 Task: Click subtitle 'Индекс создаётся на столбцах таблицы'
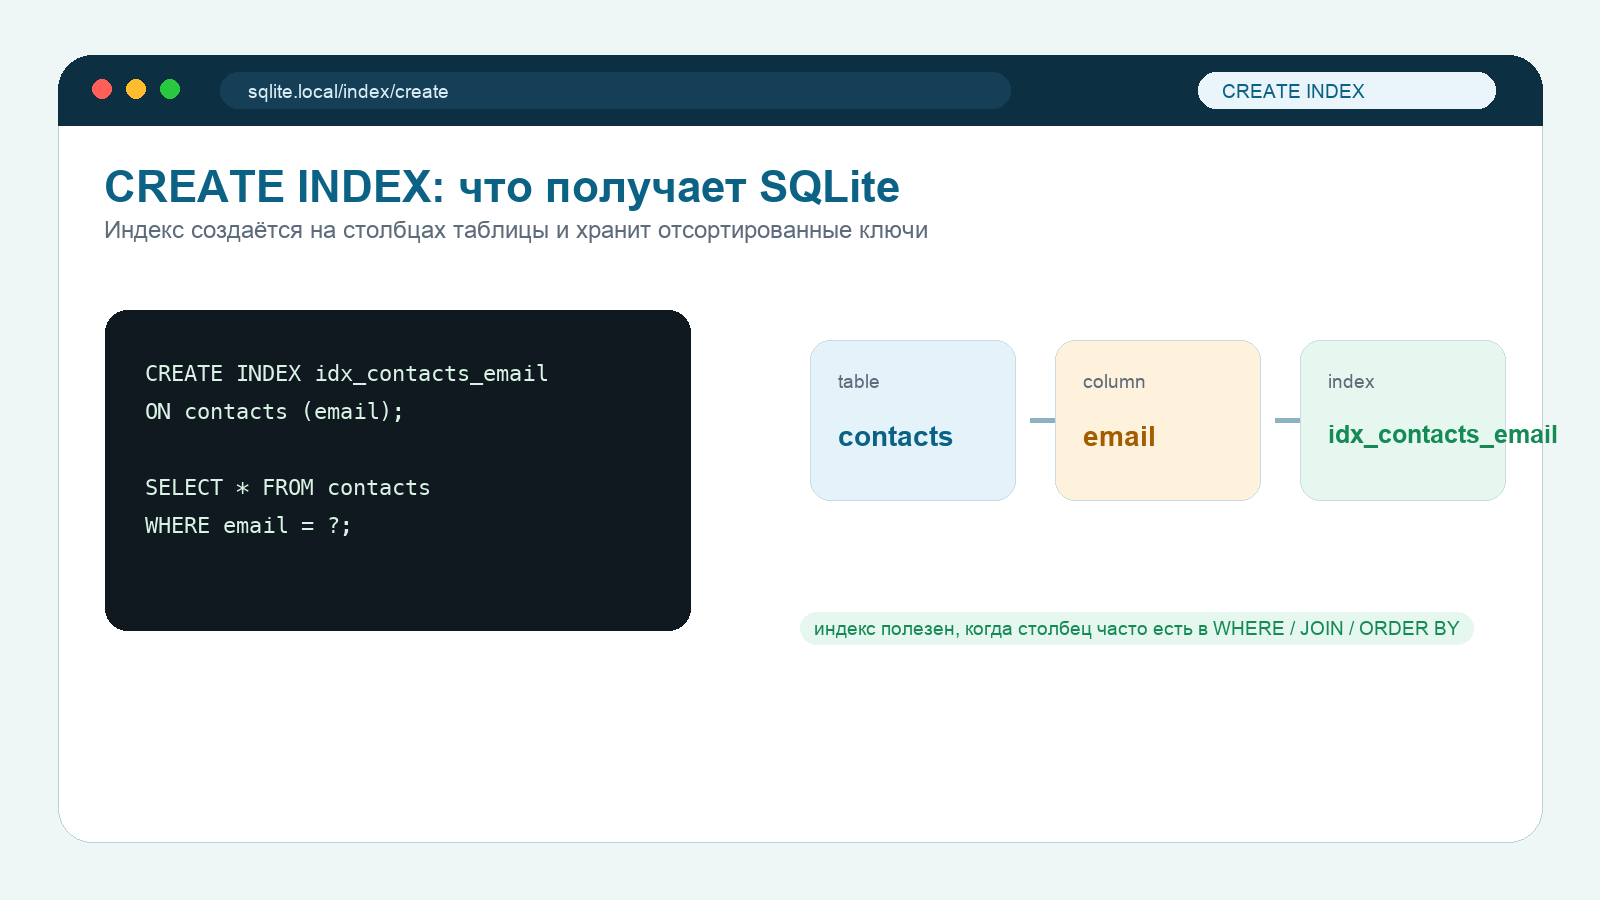(x=327, y=230)
